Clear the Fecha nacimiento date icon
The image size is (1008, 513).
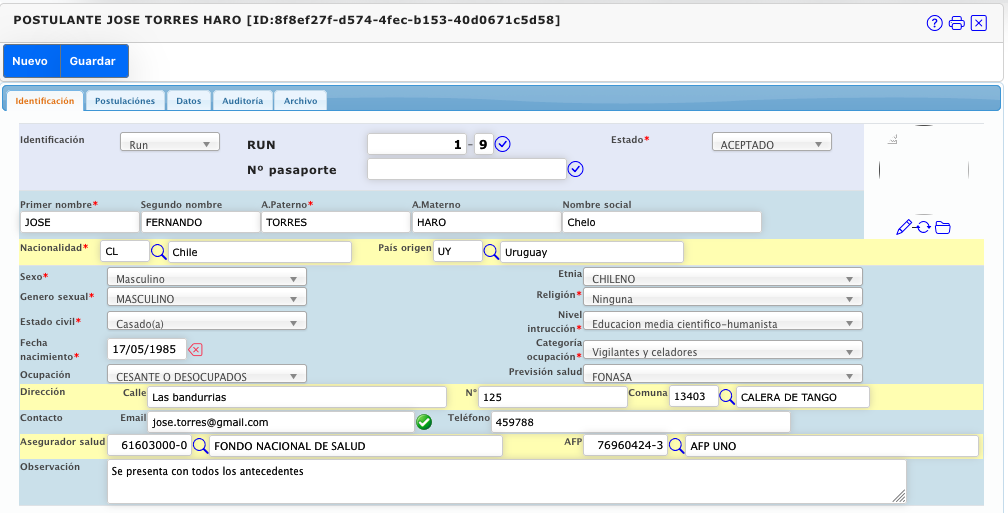click(195, 349)
